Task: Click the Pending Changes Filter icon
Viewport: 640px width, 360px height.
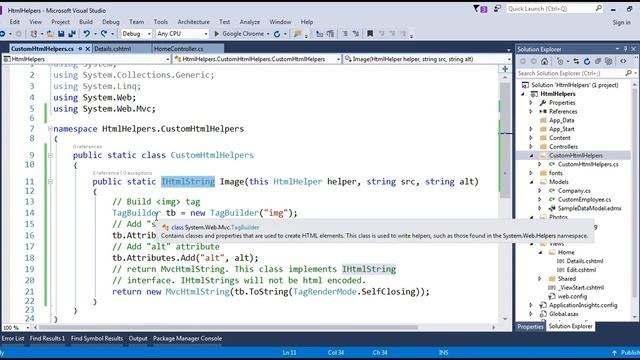Action: pyautogui.click(x=560, y=61)
